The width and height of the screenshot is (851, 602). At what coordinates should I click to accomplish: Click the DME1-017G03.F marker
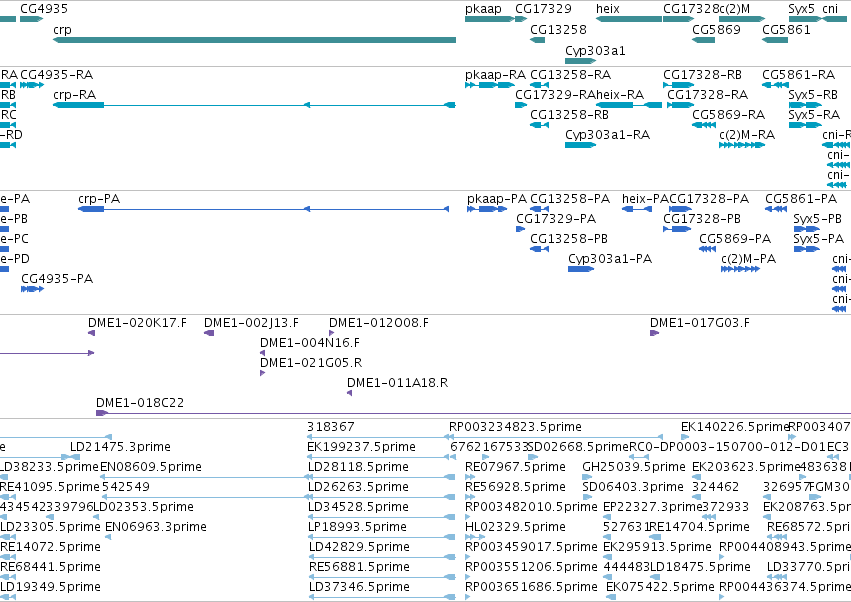point(655,333)
